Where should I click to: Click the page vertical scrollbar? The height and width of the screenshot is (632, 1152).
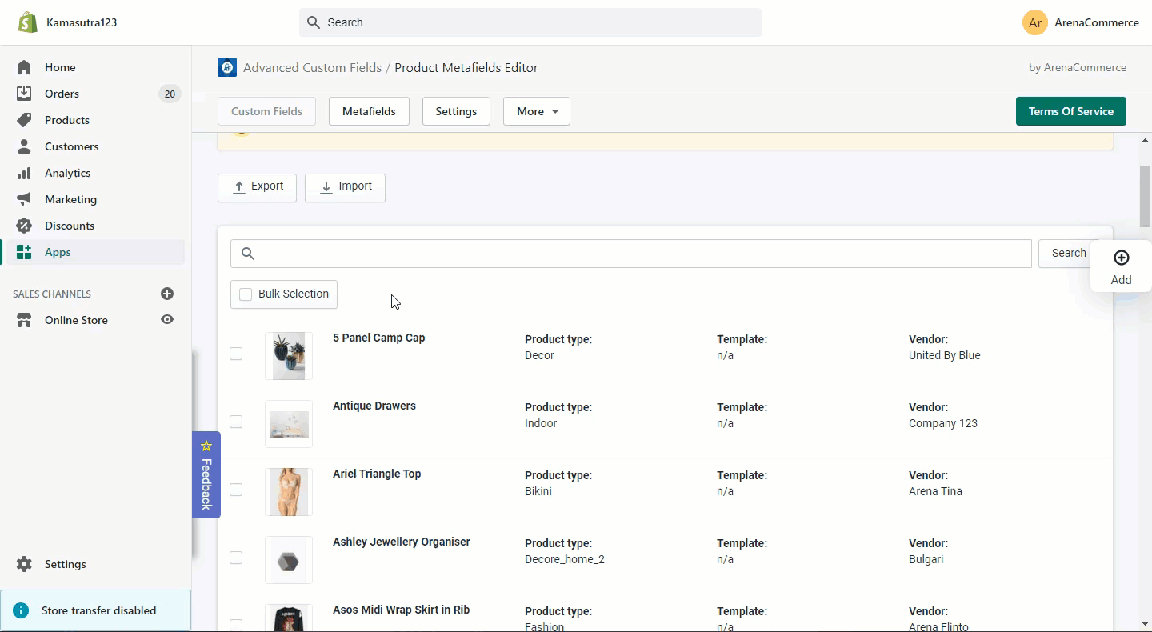click(1145, 196)
